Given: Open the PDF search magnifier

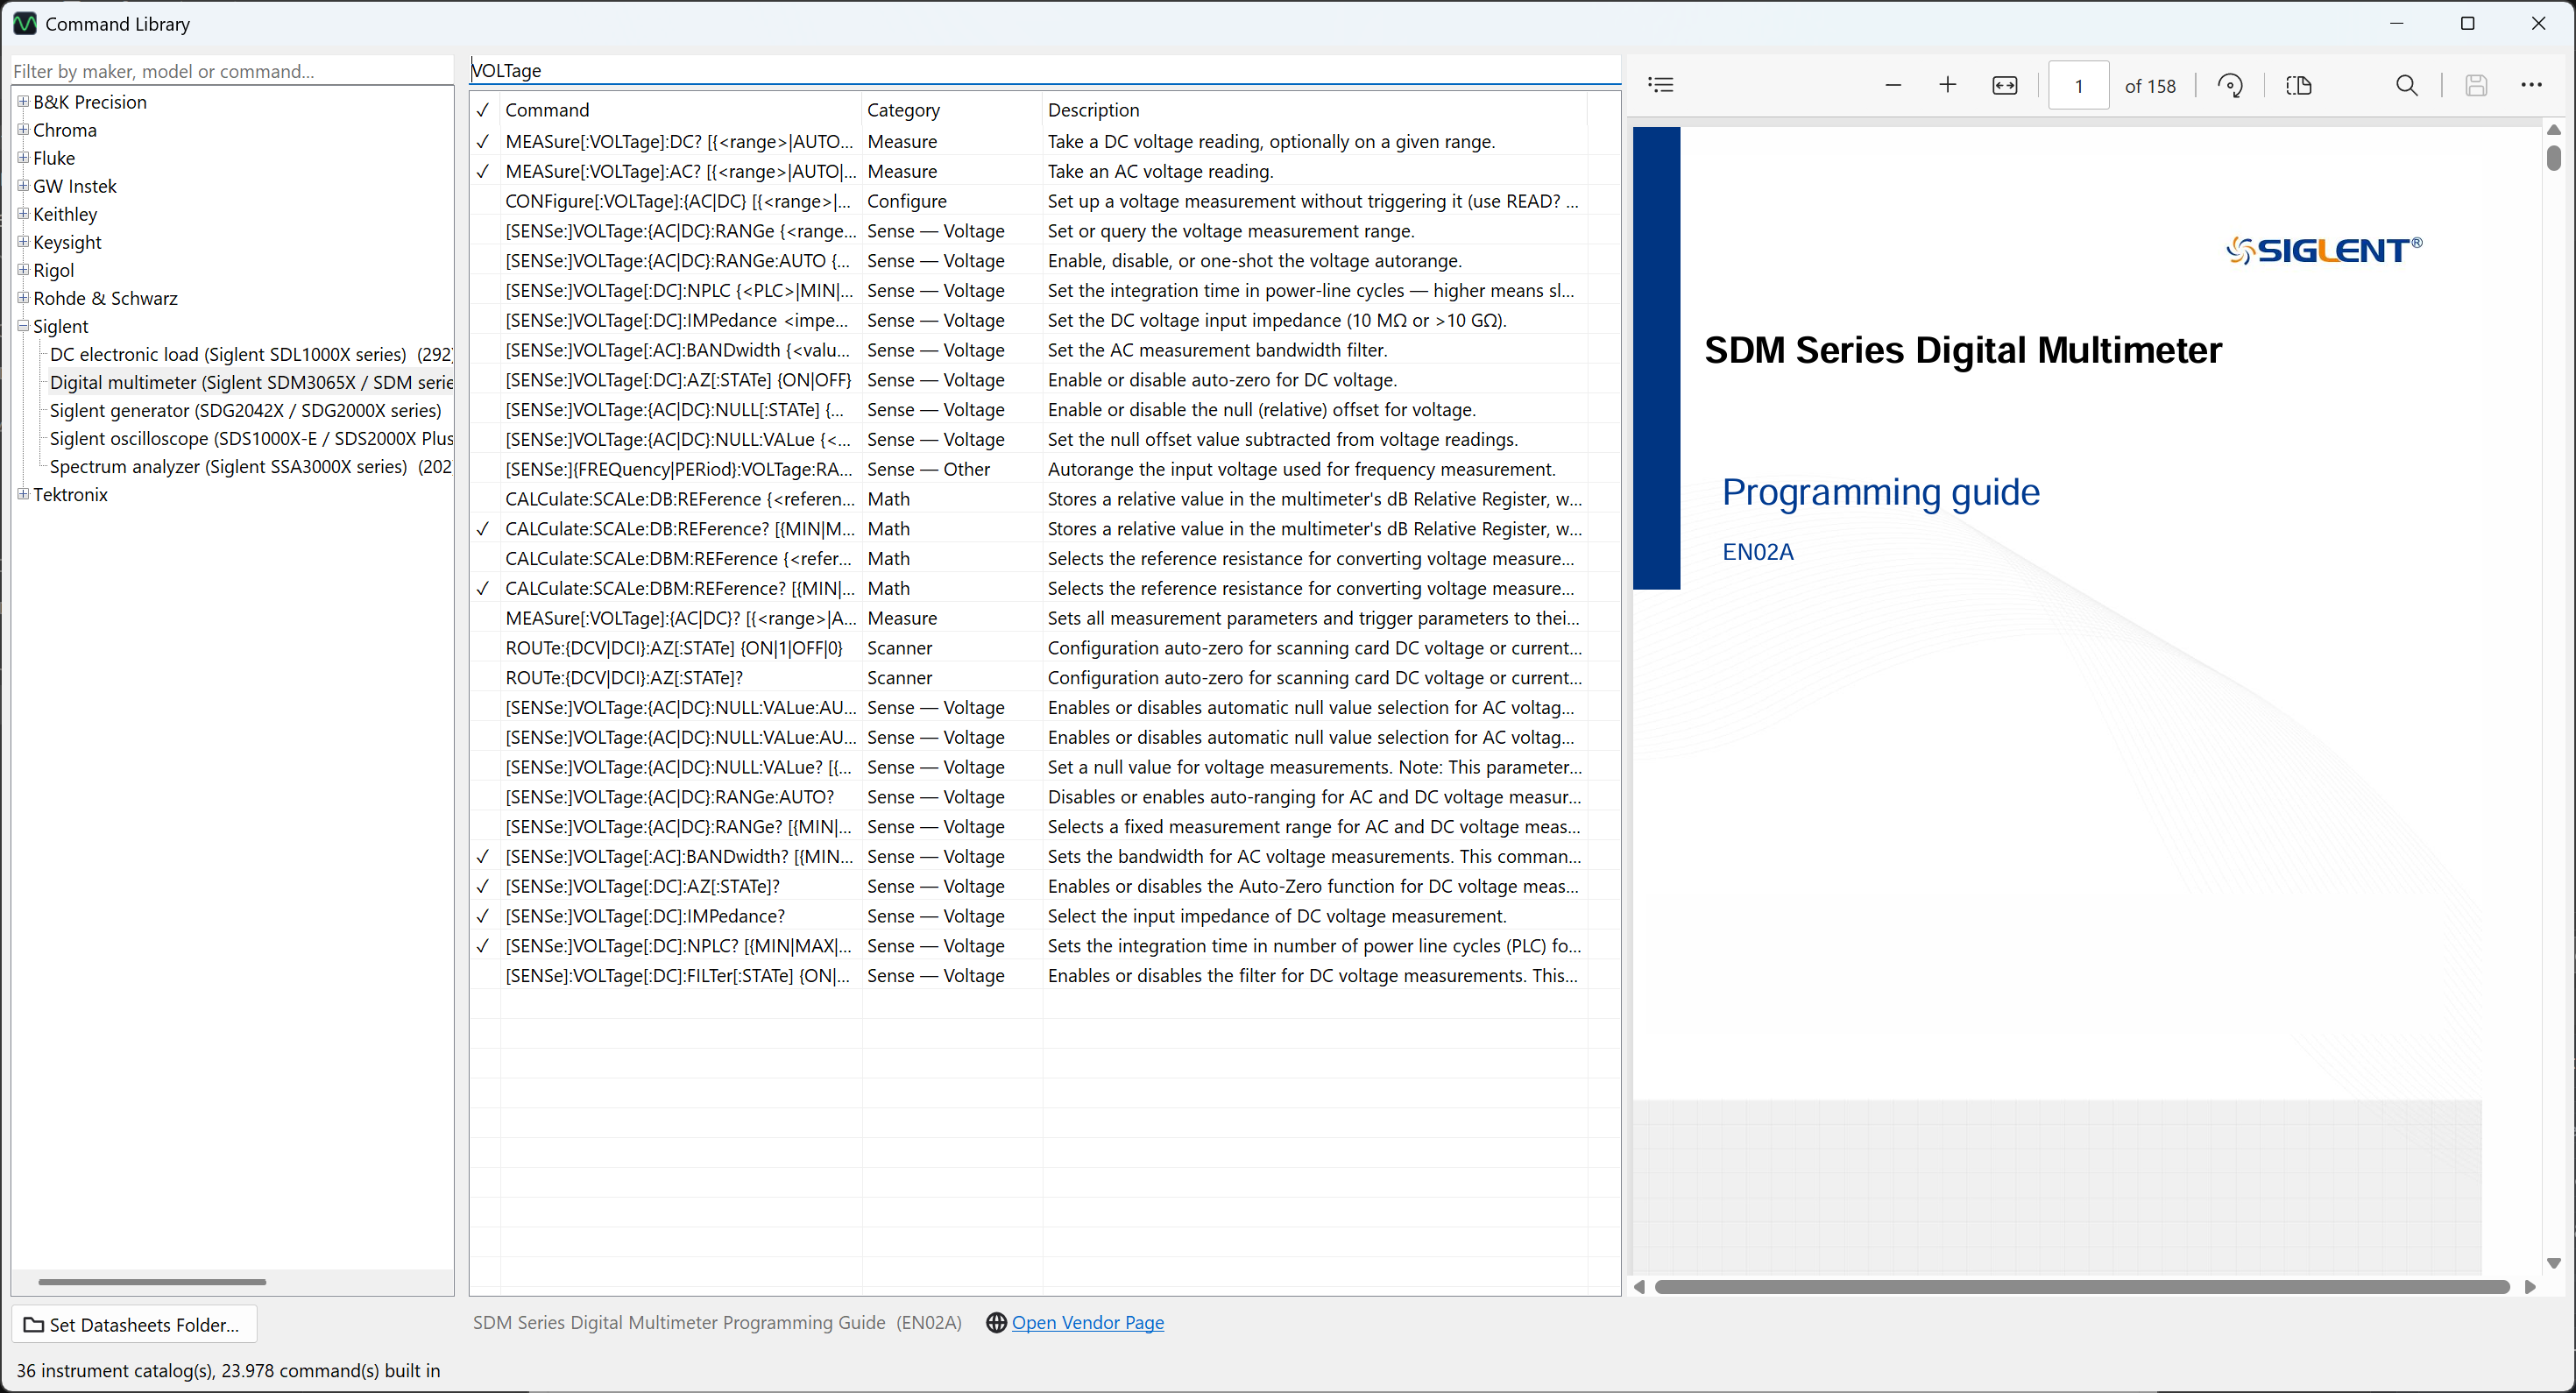Looking at the screenshot, I should tap(2407, 86).
